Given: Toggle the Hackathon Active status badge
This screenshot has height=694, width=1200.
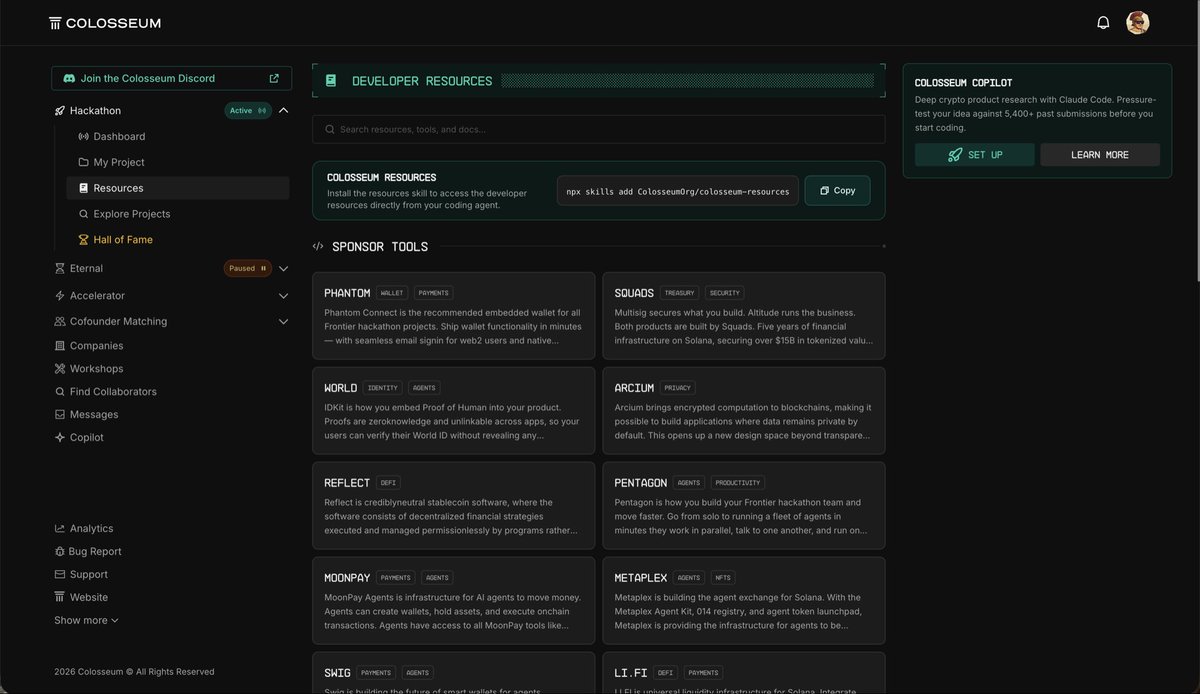Looking at the screenshot, I should (x=248, y=111).
